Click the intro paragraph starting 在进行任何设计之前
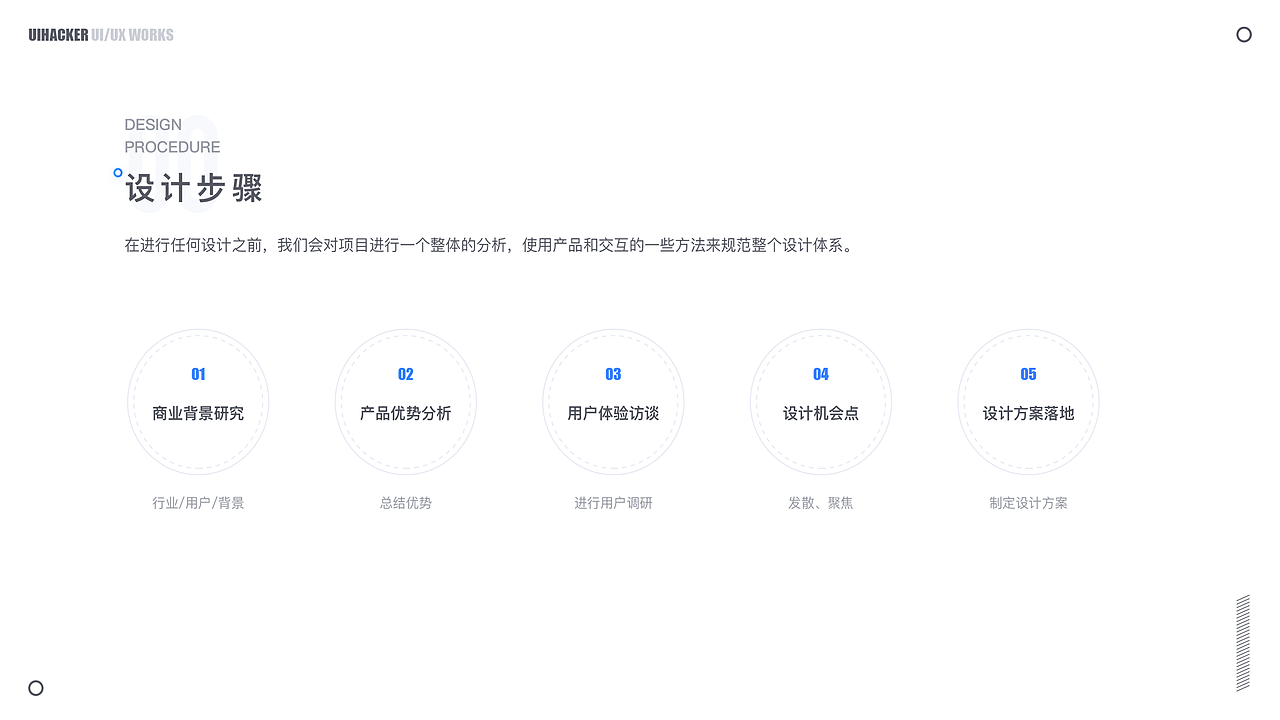The height and width of the screenshot is (720, 1280). click(x=491, y=245)
